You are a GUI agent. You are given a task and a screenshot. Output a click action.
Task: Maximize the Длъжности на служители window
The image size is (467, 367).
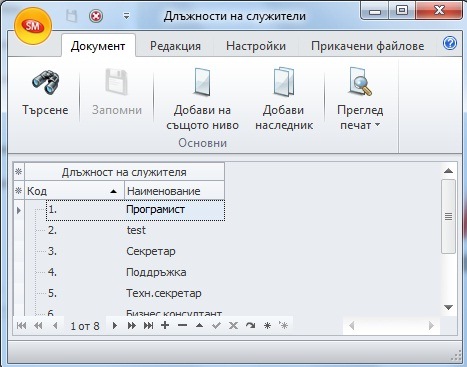402,11
